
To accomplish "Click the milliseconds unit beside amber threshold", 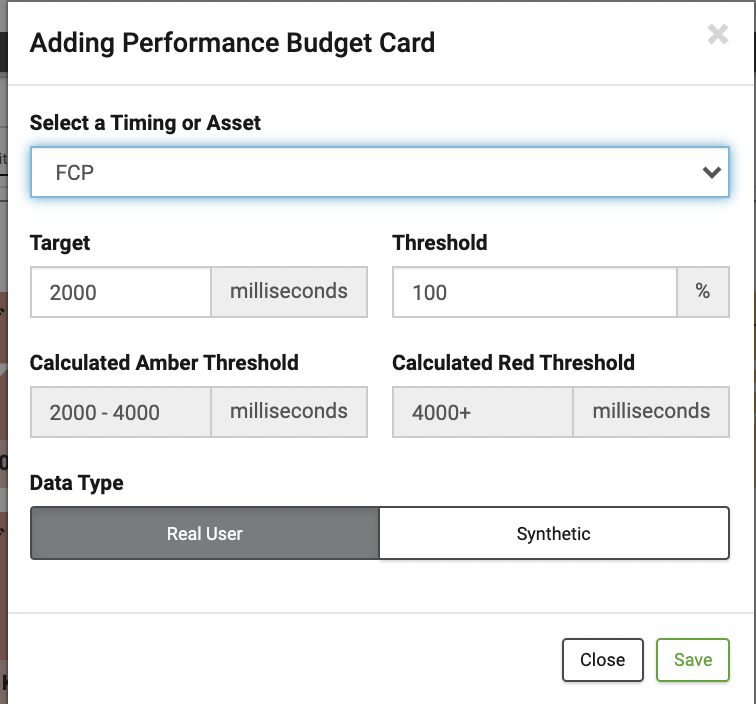I will 289,412.
